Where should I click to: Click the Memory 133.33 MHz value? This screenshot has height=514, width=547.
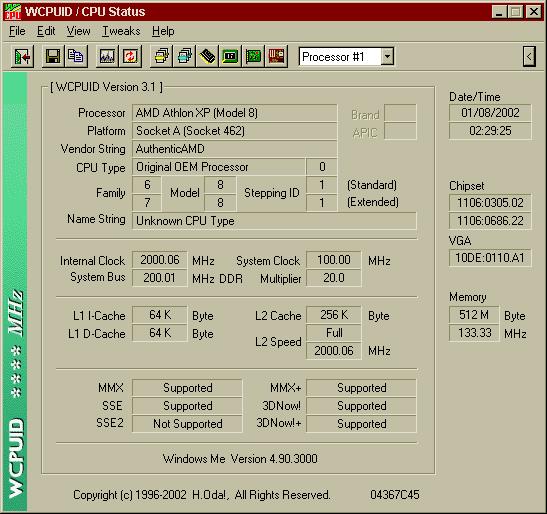(x=474, y=333)
